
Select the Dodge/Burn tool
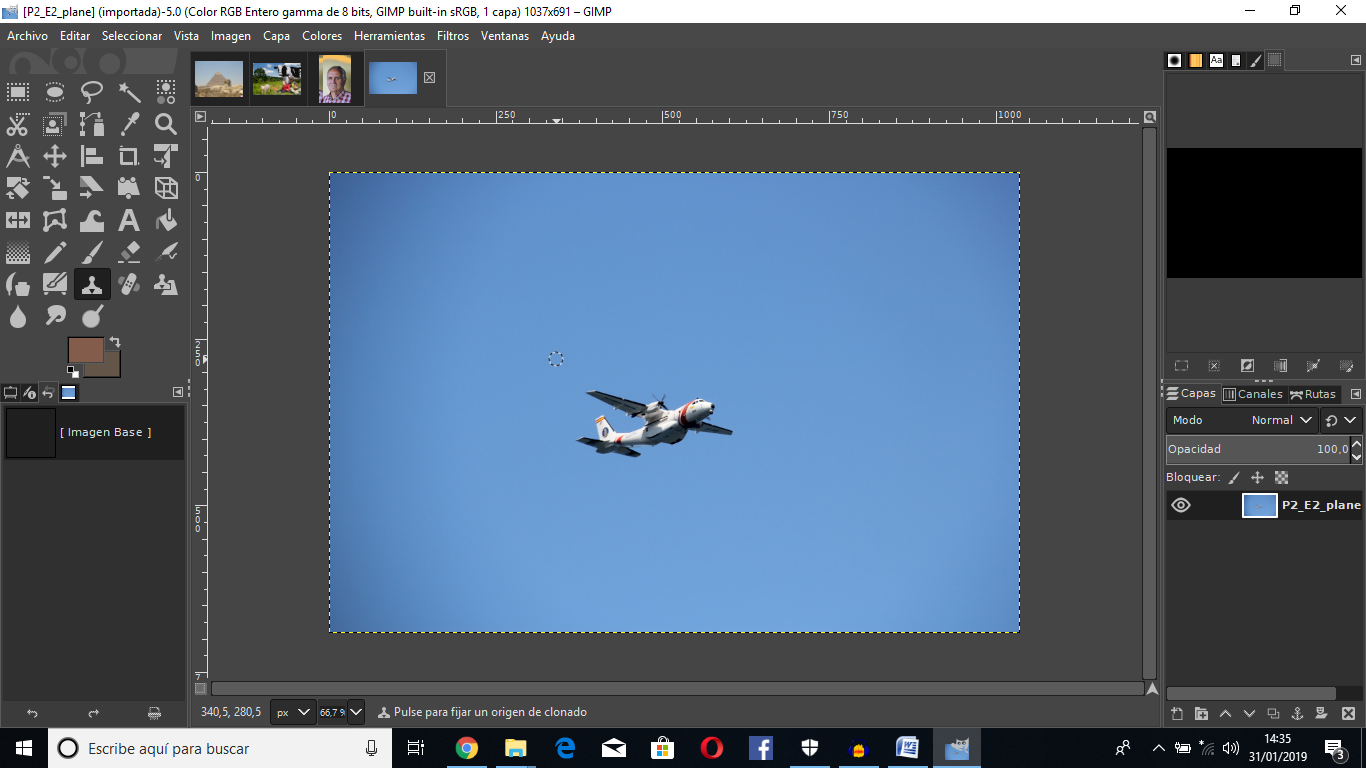tap(92, 317)
